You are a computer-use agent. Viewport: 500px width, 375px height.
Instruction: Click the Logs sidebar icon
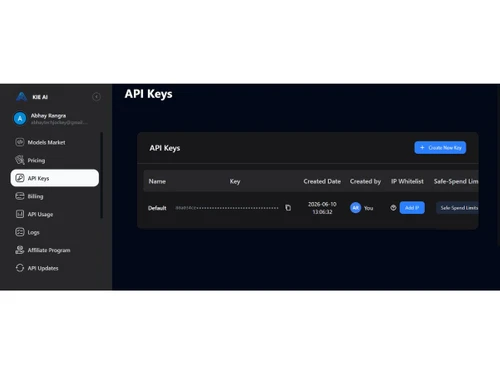coord(20,232)
